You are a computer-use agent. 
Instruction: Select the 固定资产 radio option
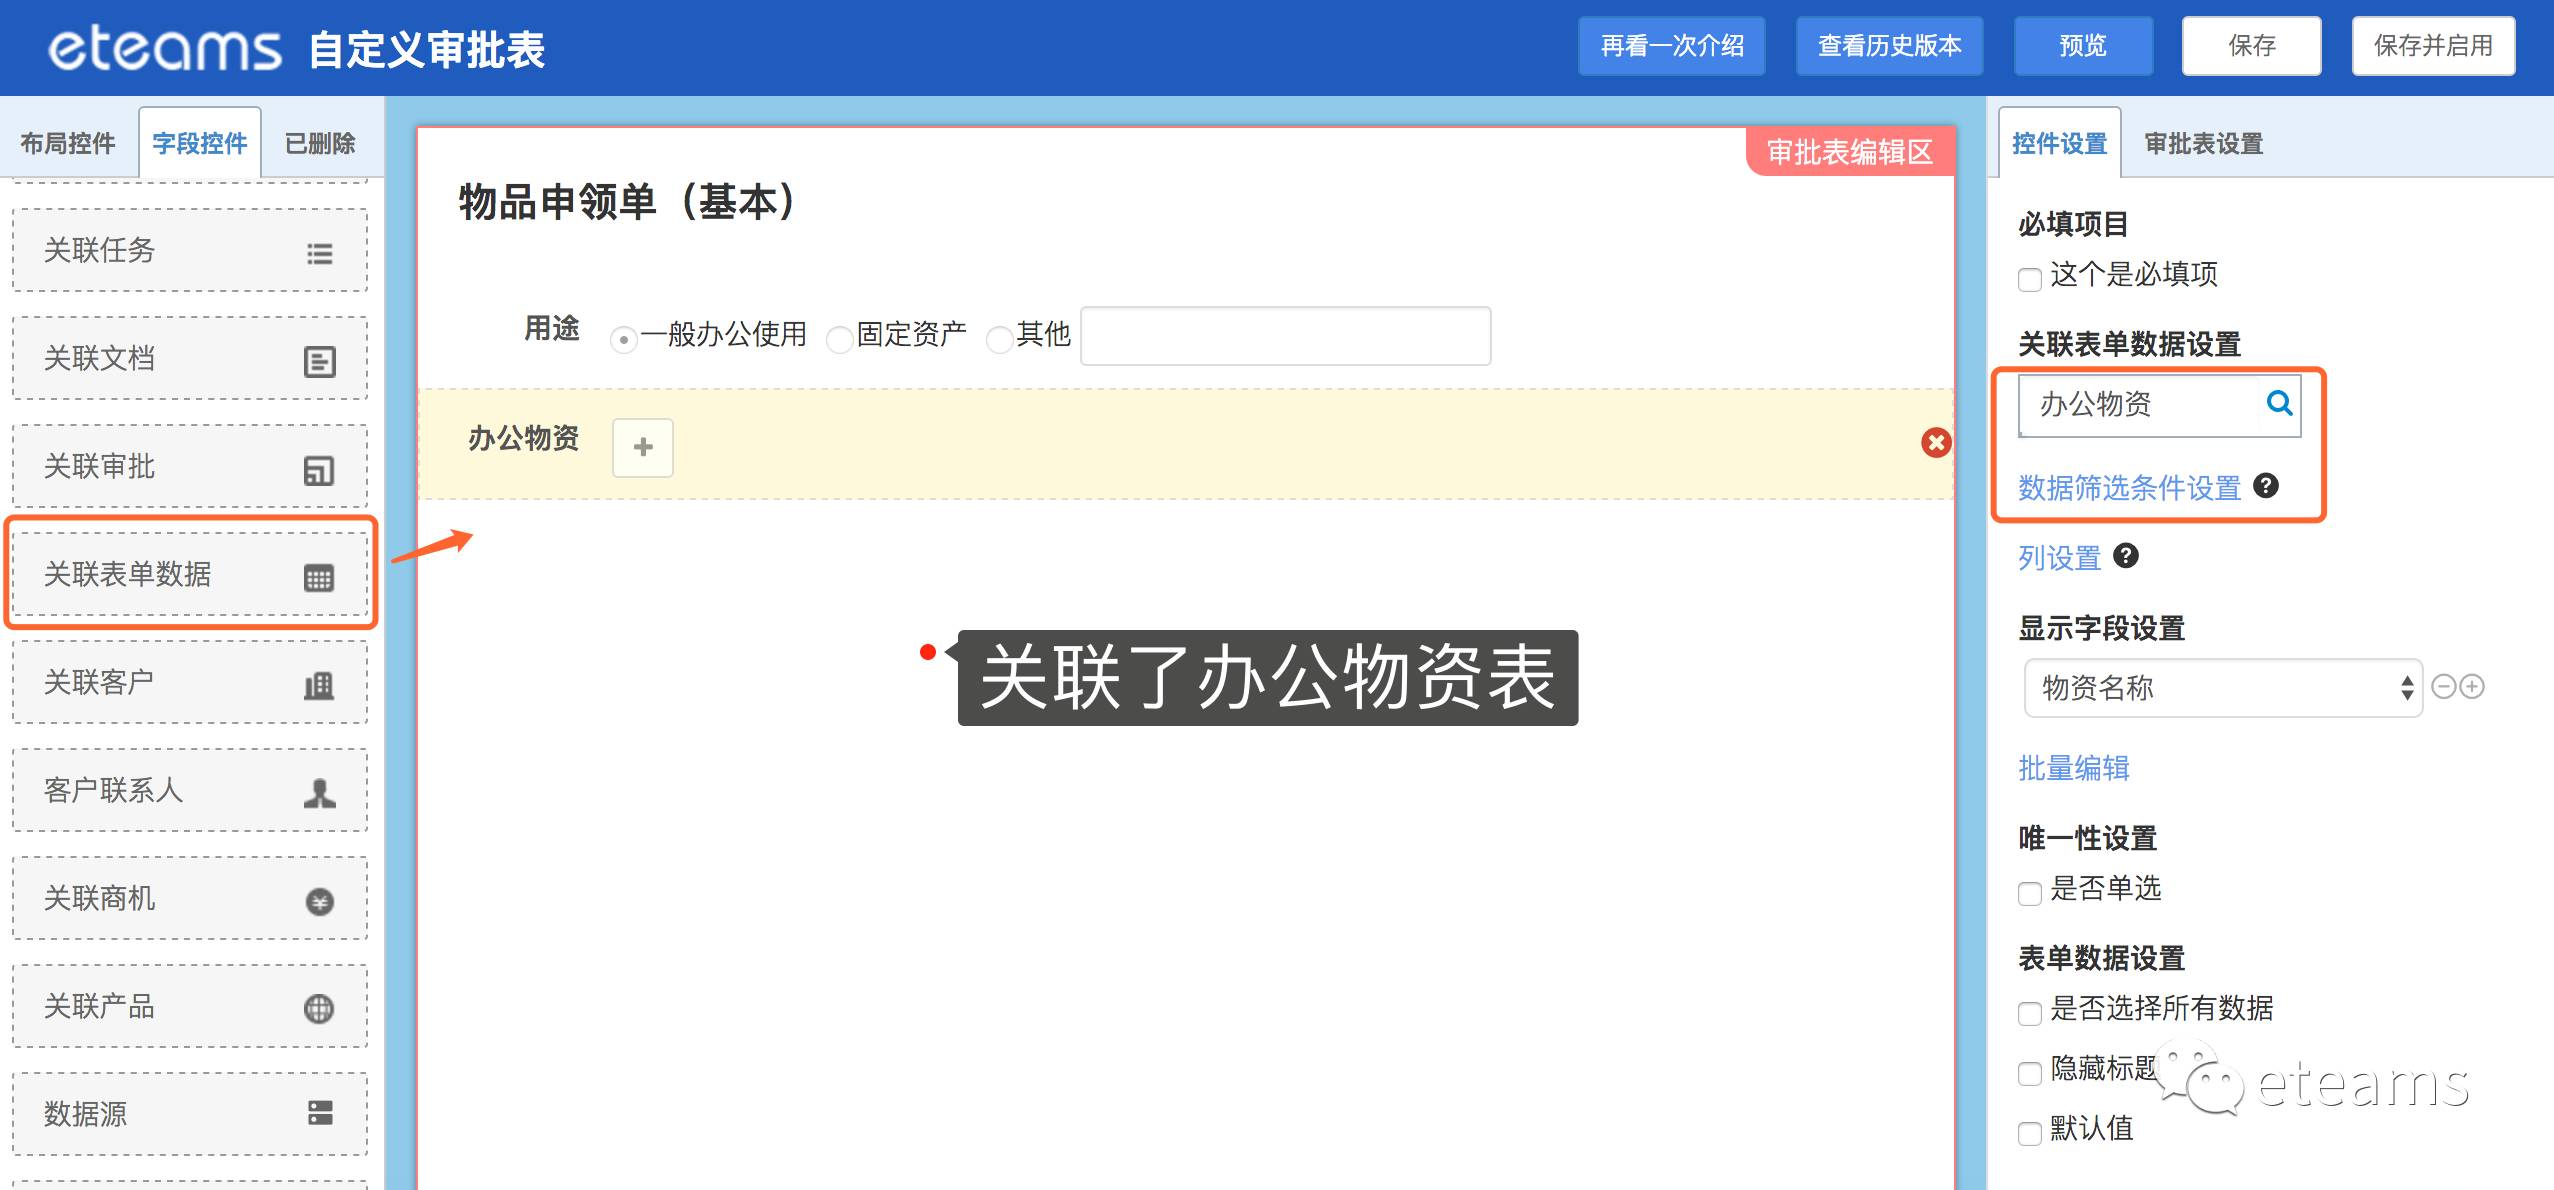point(840,340)
